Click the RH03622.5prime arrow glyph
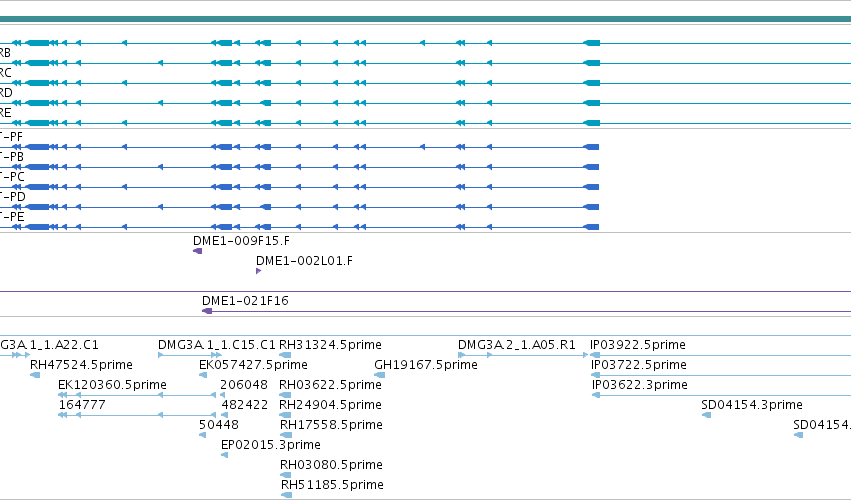851x500 pixels. 285,395
